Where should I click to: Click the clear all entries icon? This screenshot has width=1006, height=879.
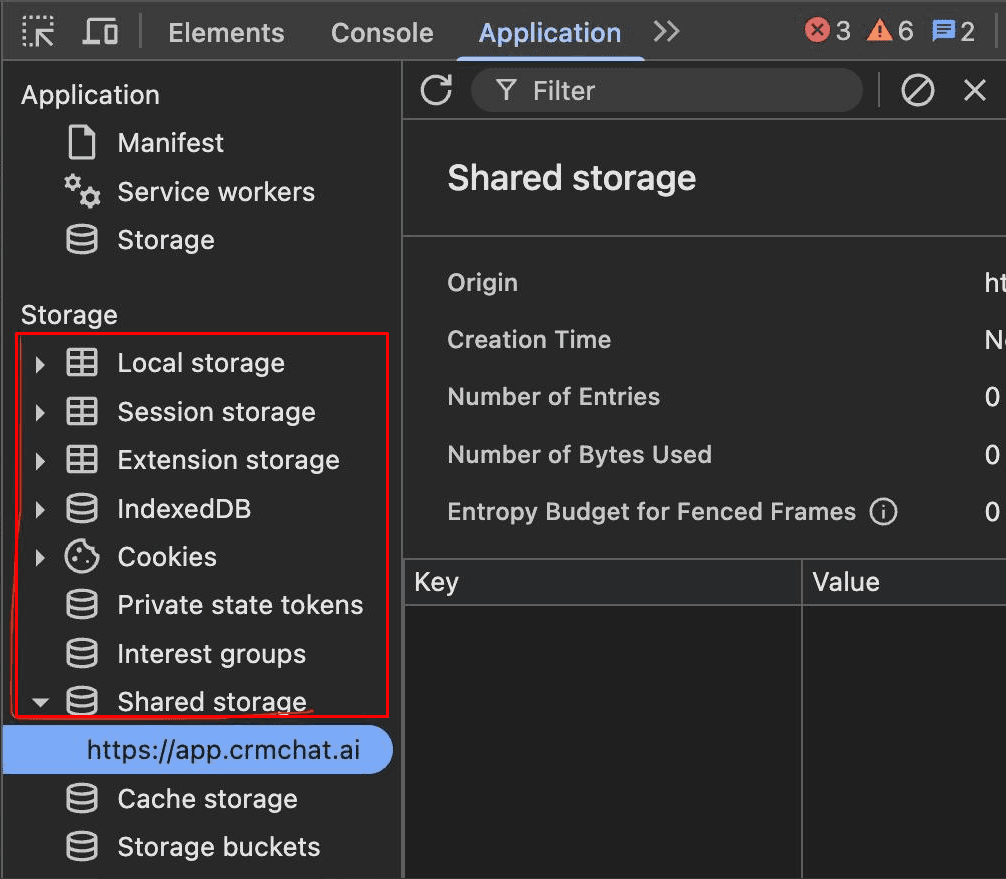917,91
